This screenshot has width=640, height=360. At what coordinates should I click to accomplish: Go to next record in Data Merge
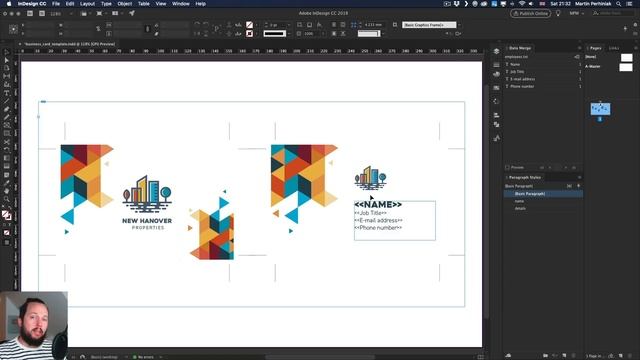(566, 167)
